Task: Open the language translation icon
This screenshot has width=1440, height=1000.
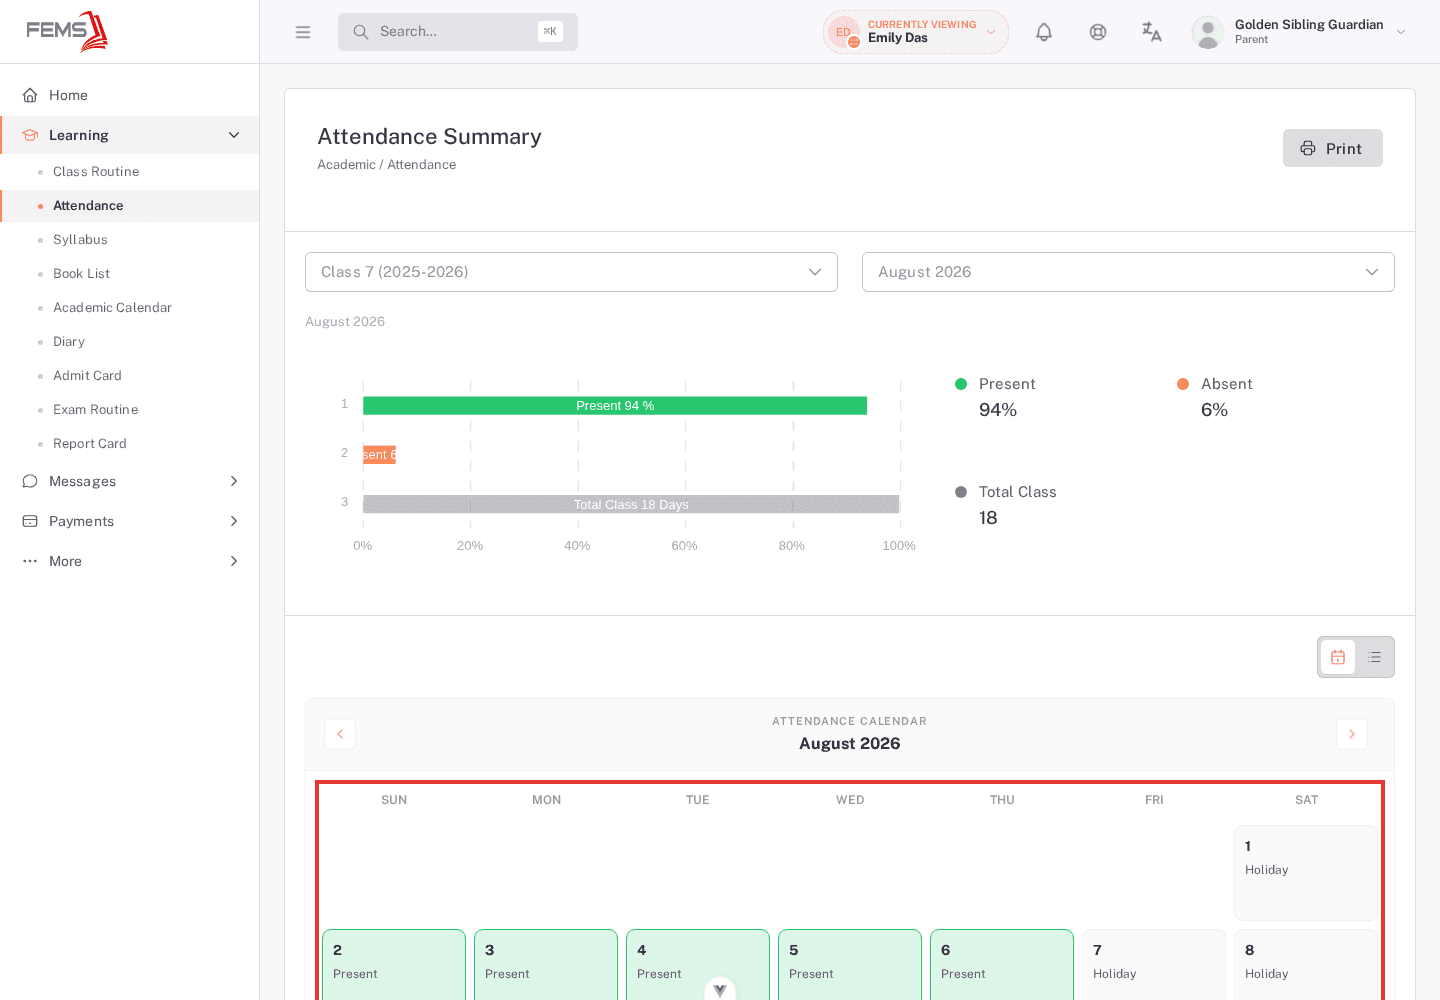Action: (1152, 32)
